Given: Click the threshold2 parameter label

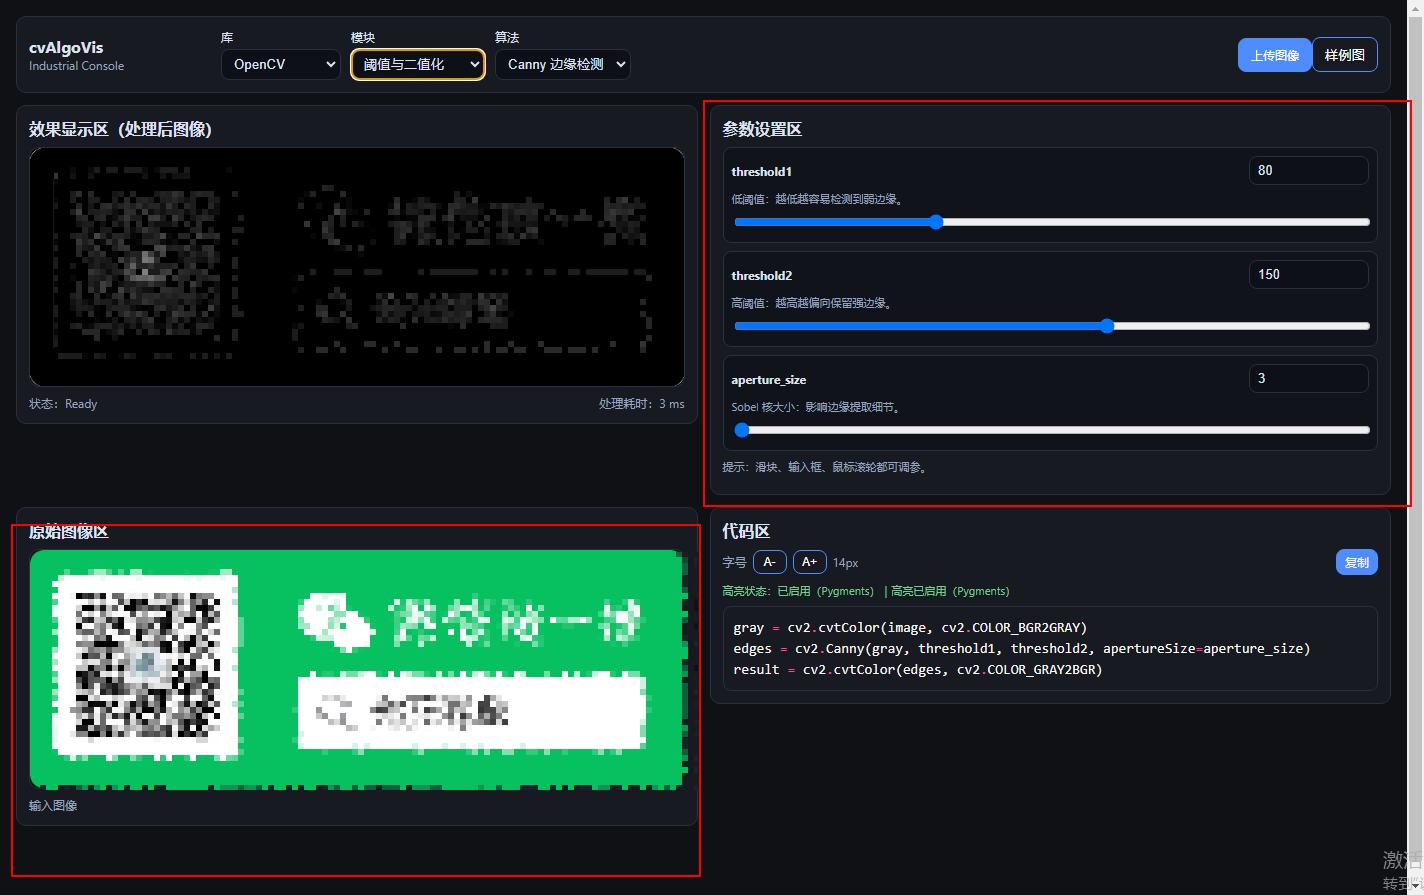Looking at the screenshot, I should [761, 276].
